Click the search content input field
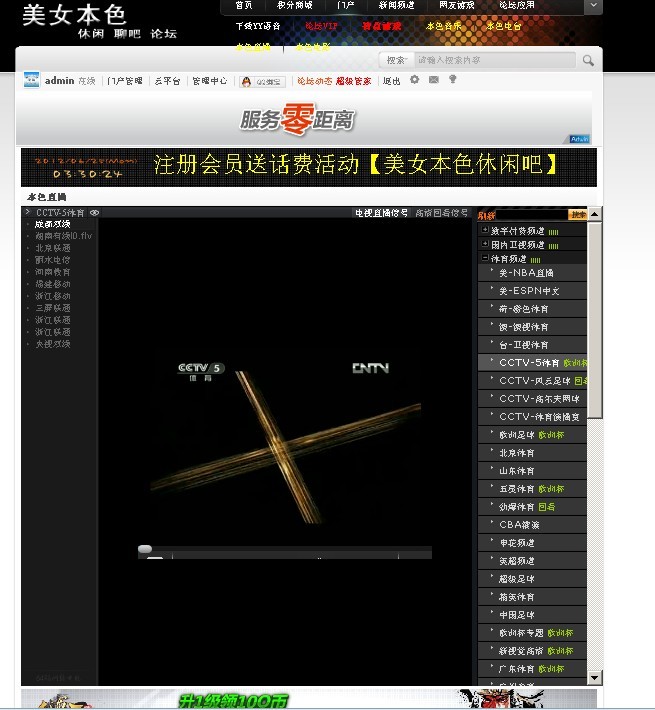This screenshot has height=710, width=655. click(495, 60)
